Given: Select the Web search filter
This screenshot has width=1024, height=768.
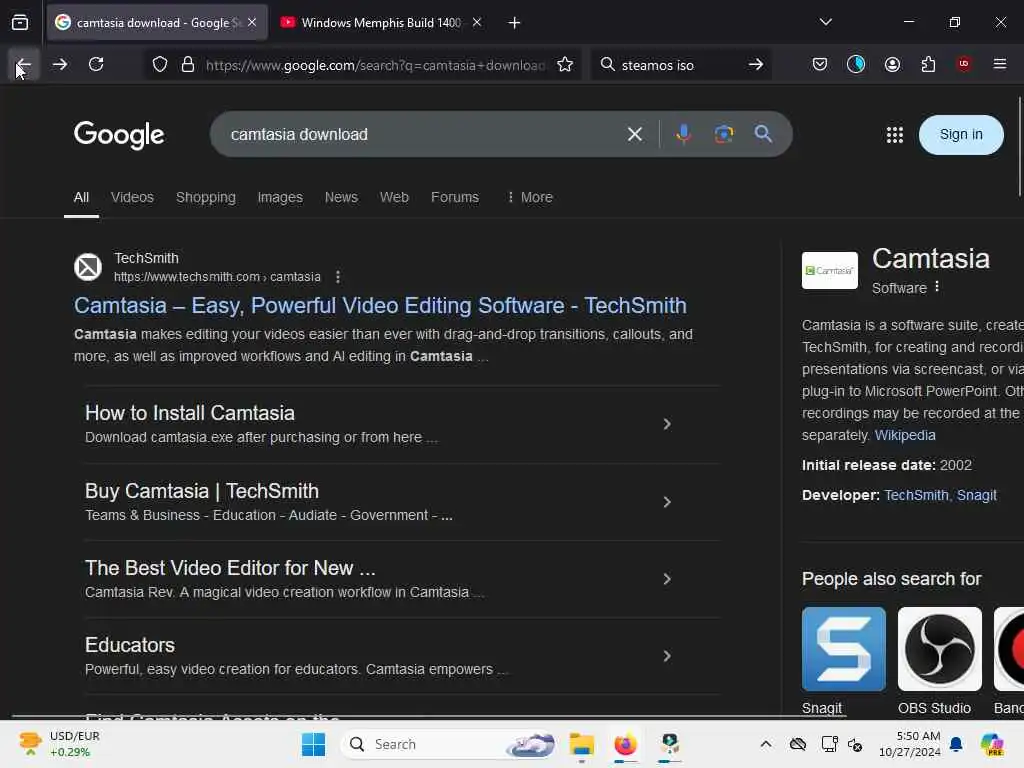Looking at the screenshot, I should pyautogui.click(x=394, y=197).
